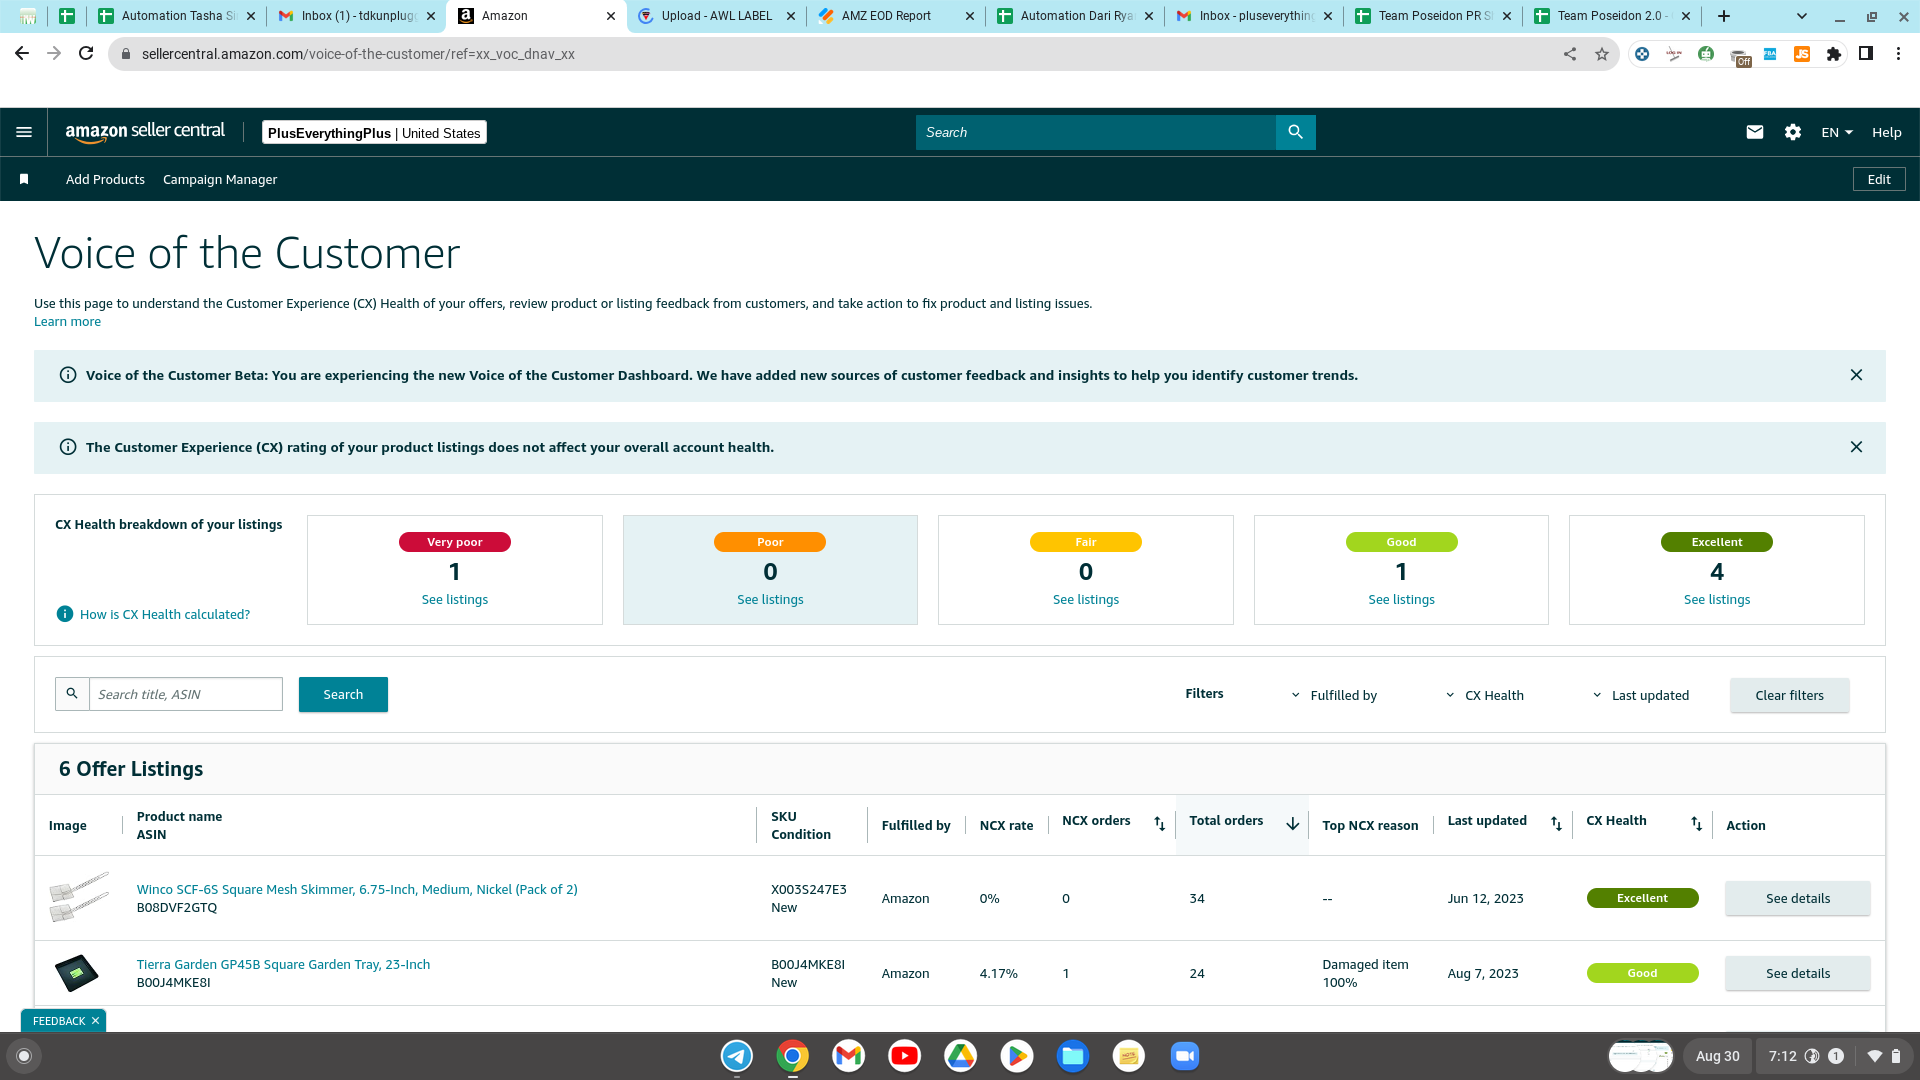Open Campaign Manager menu item

[x=220, y=180]
